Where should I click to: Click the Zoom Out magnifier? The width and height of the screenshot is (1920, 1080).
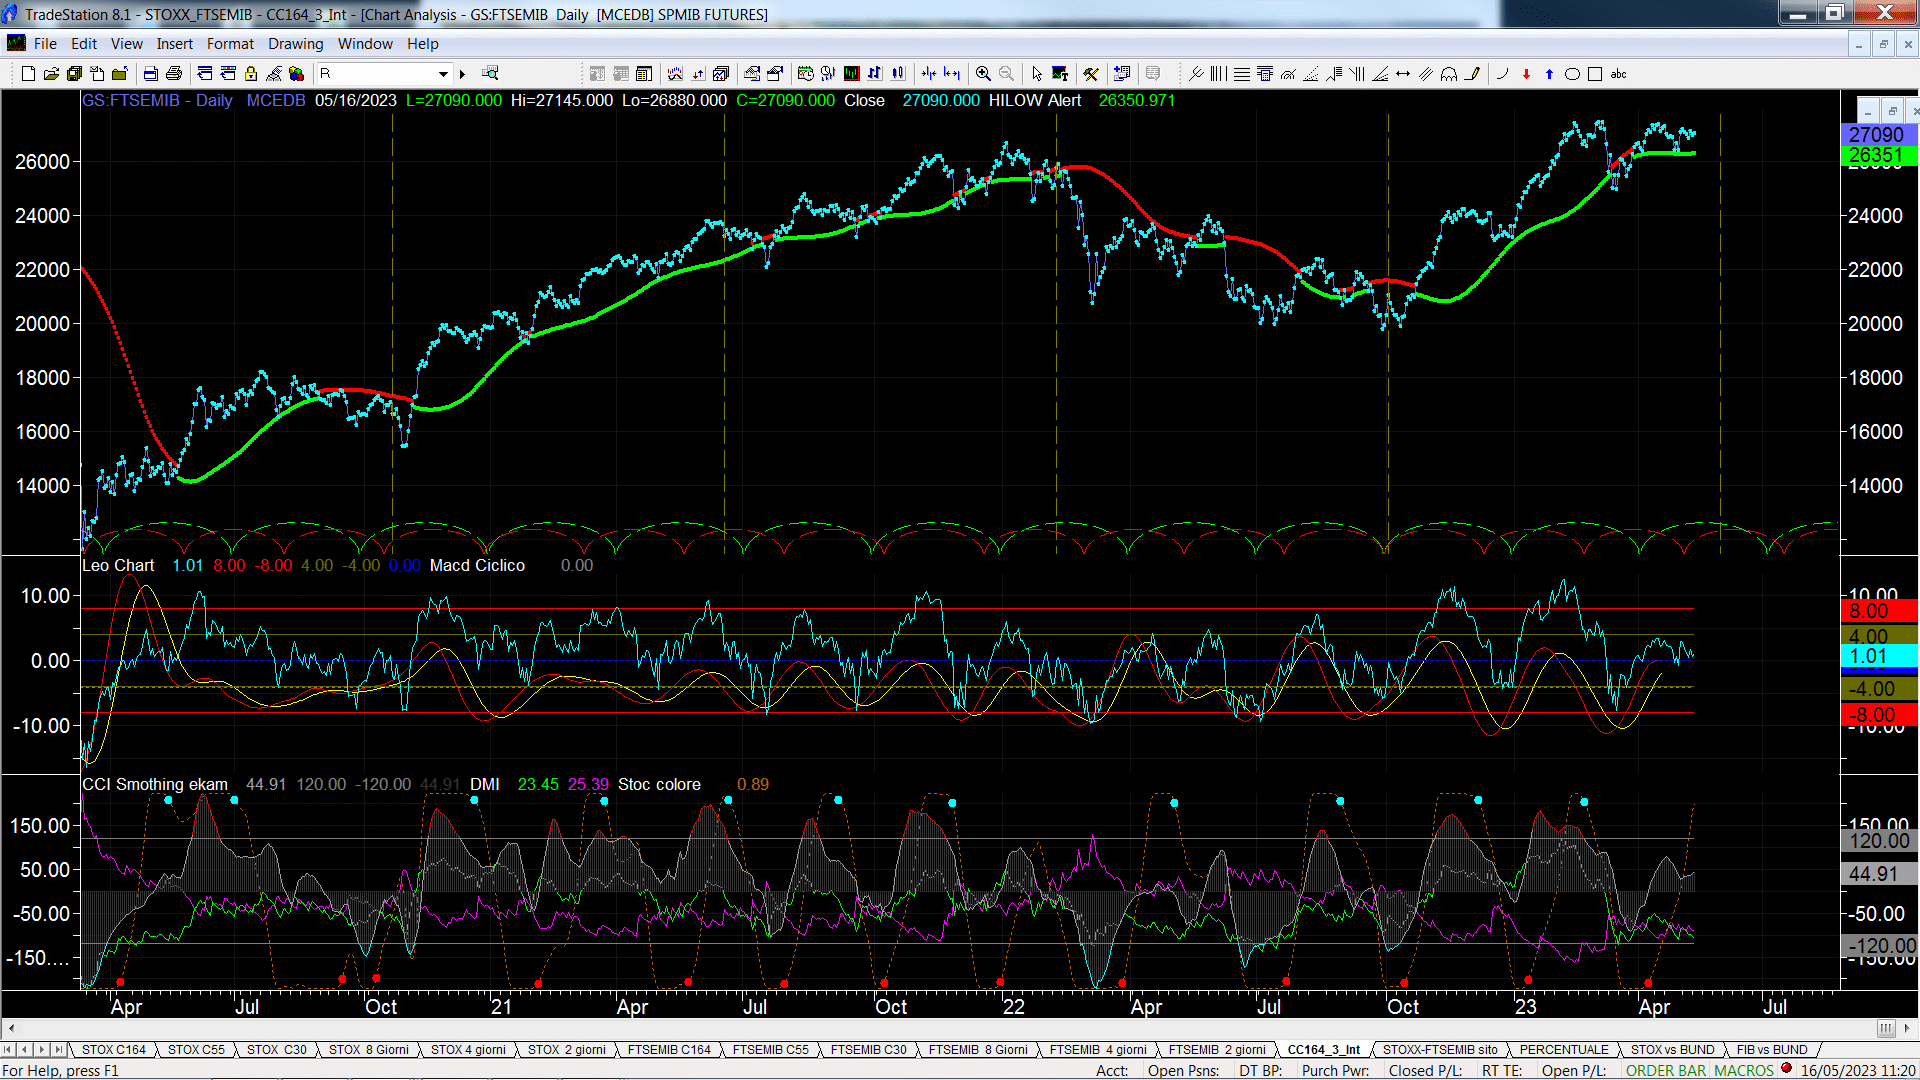click(1006, 74)
